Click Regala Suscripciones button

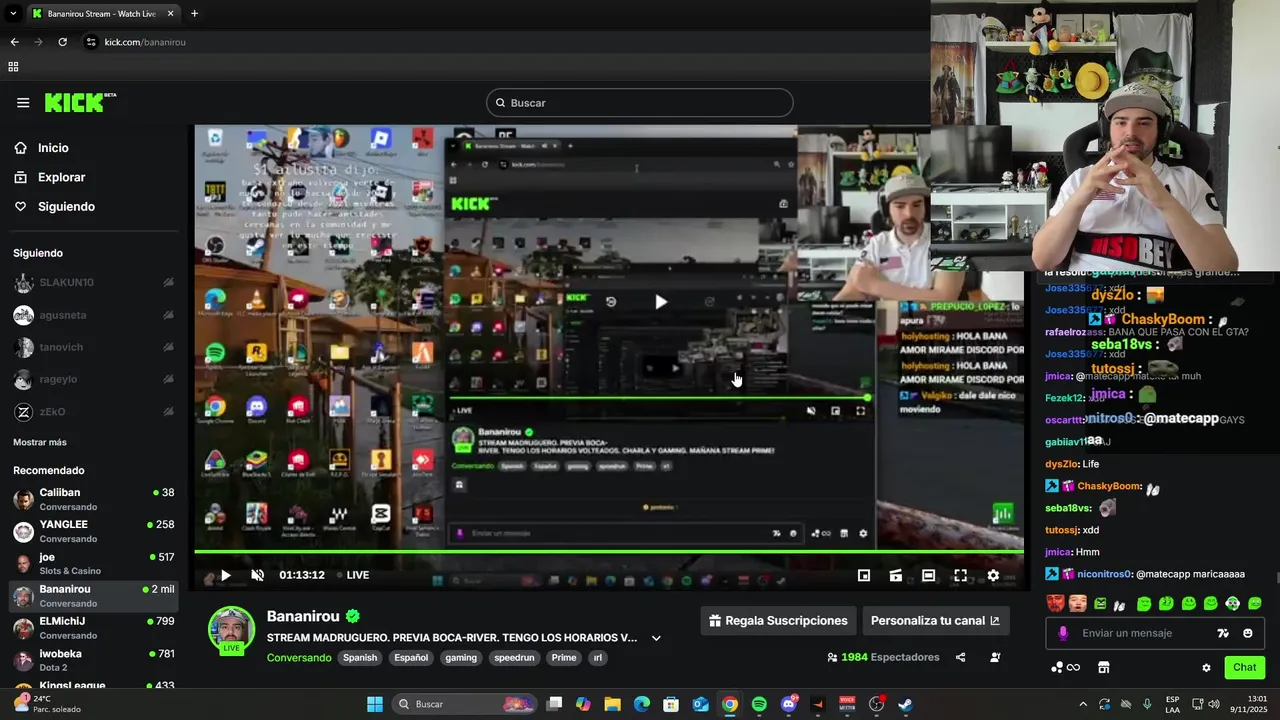coord(778,620)
